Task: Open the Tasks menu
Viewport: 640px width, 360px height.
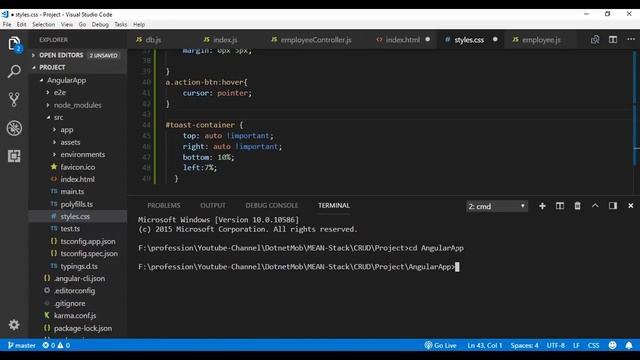Action: pos(121,24)
